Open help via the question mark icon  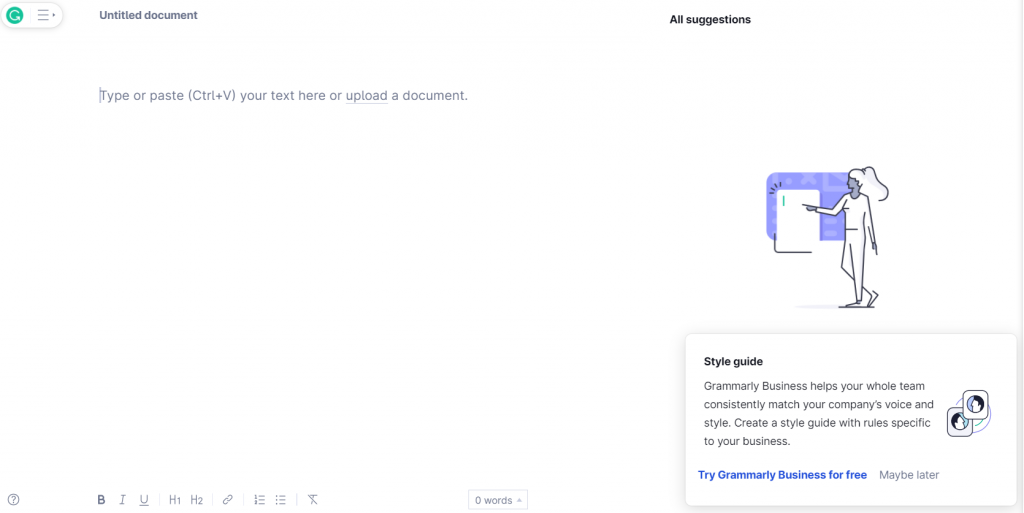(x=13, y=500)
